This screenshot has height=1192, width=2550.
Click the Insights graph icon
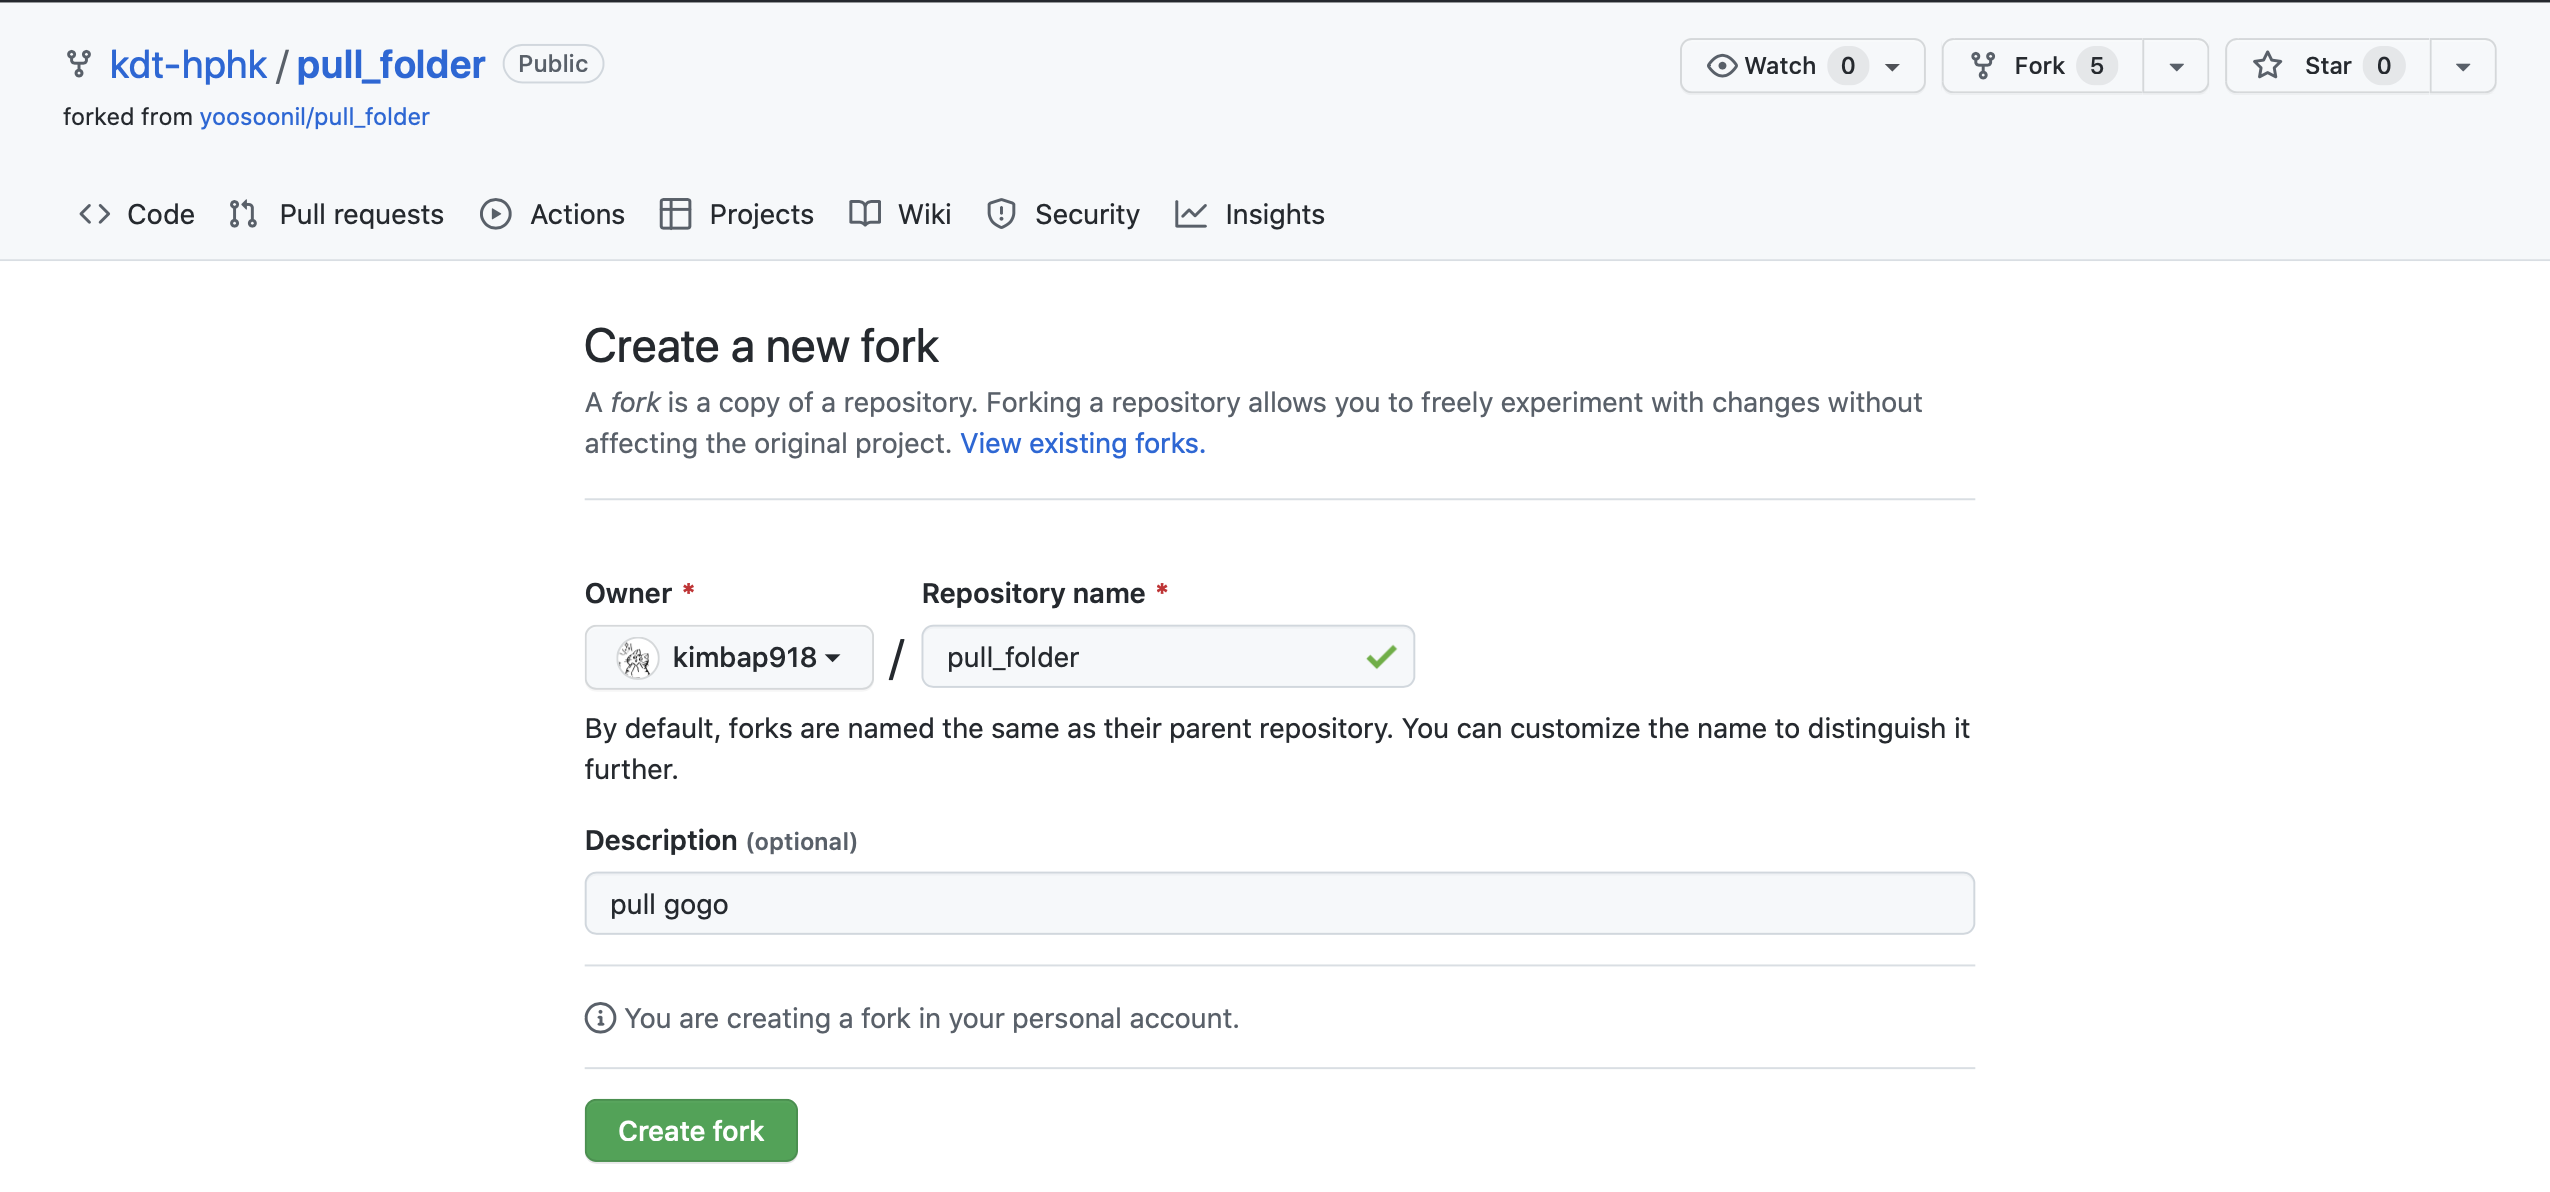tap(1190, 214)
